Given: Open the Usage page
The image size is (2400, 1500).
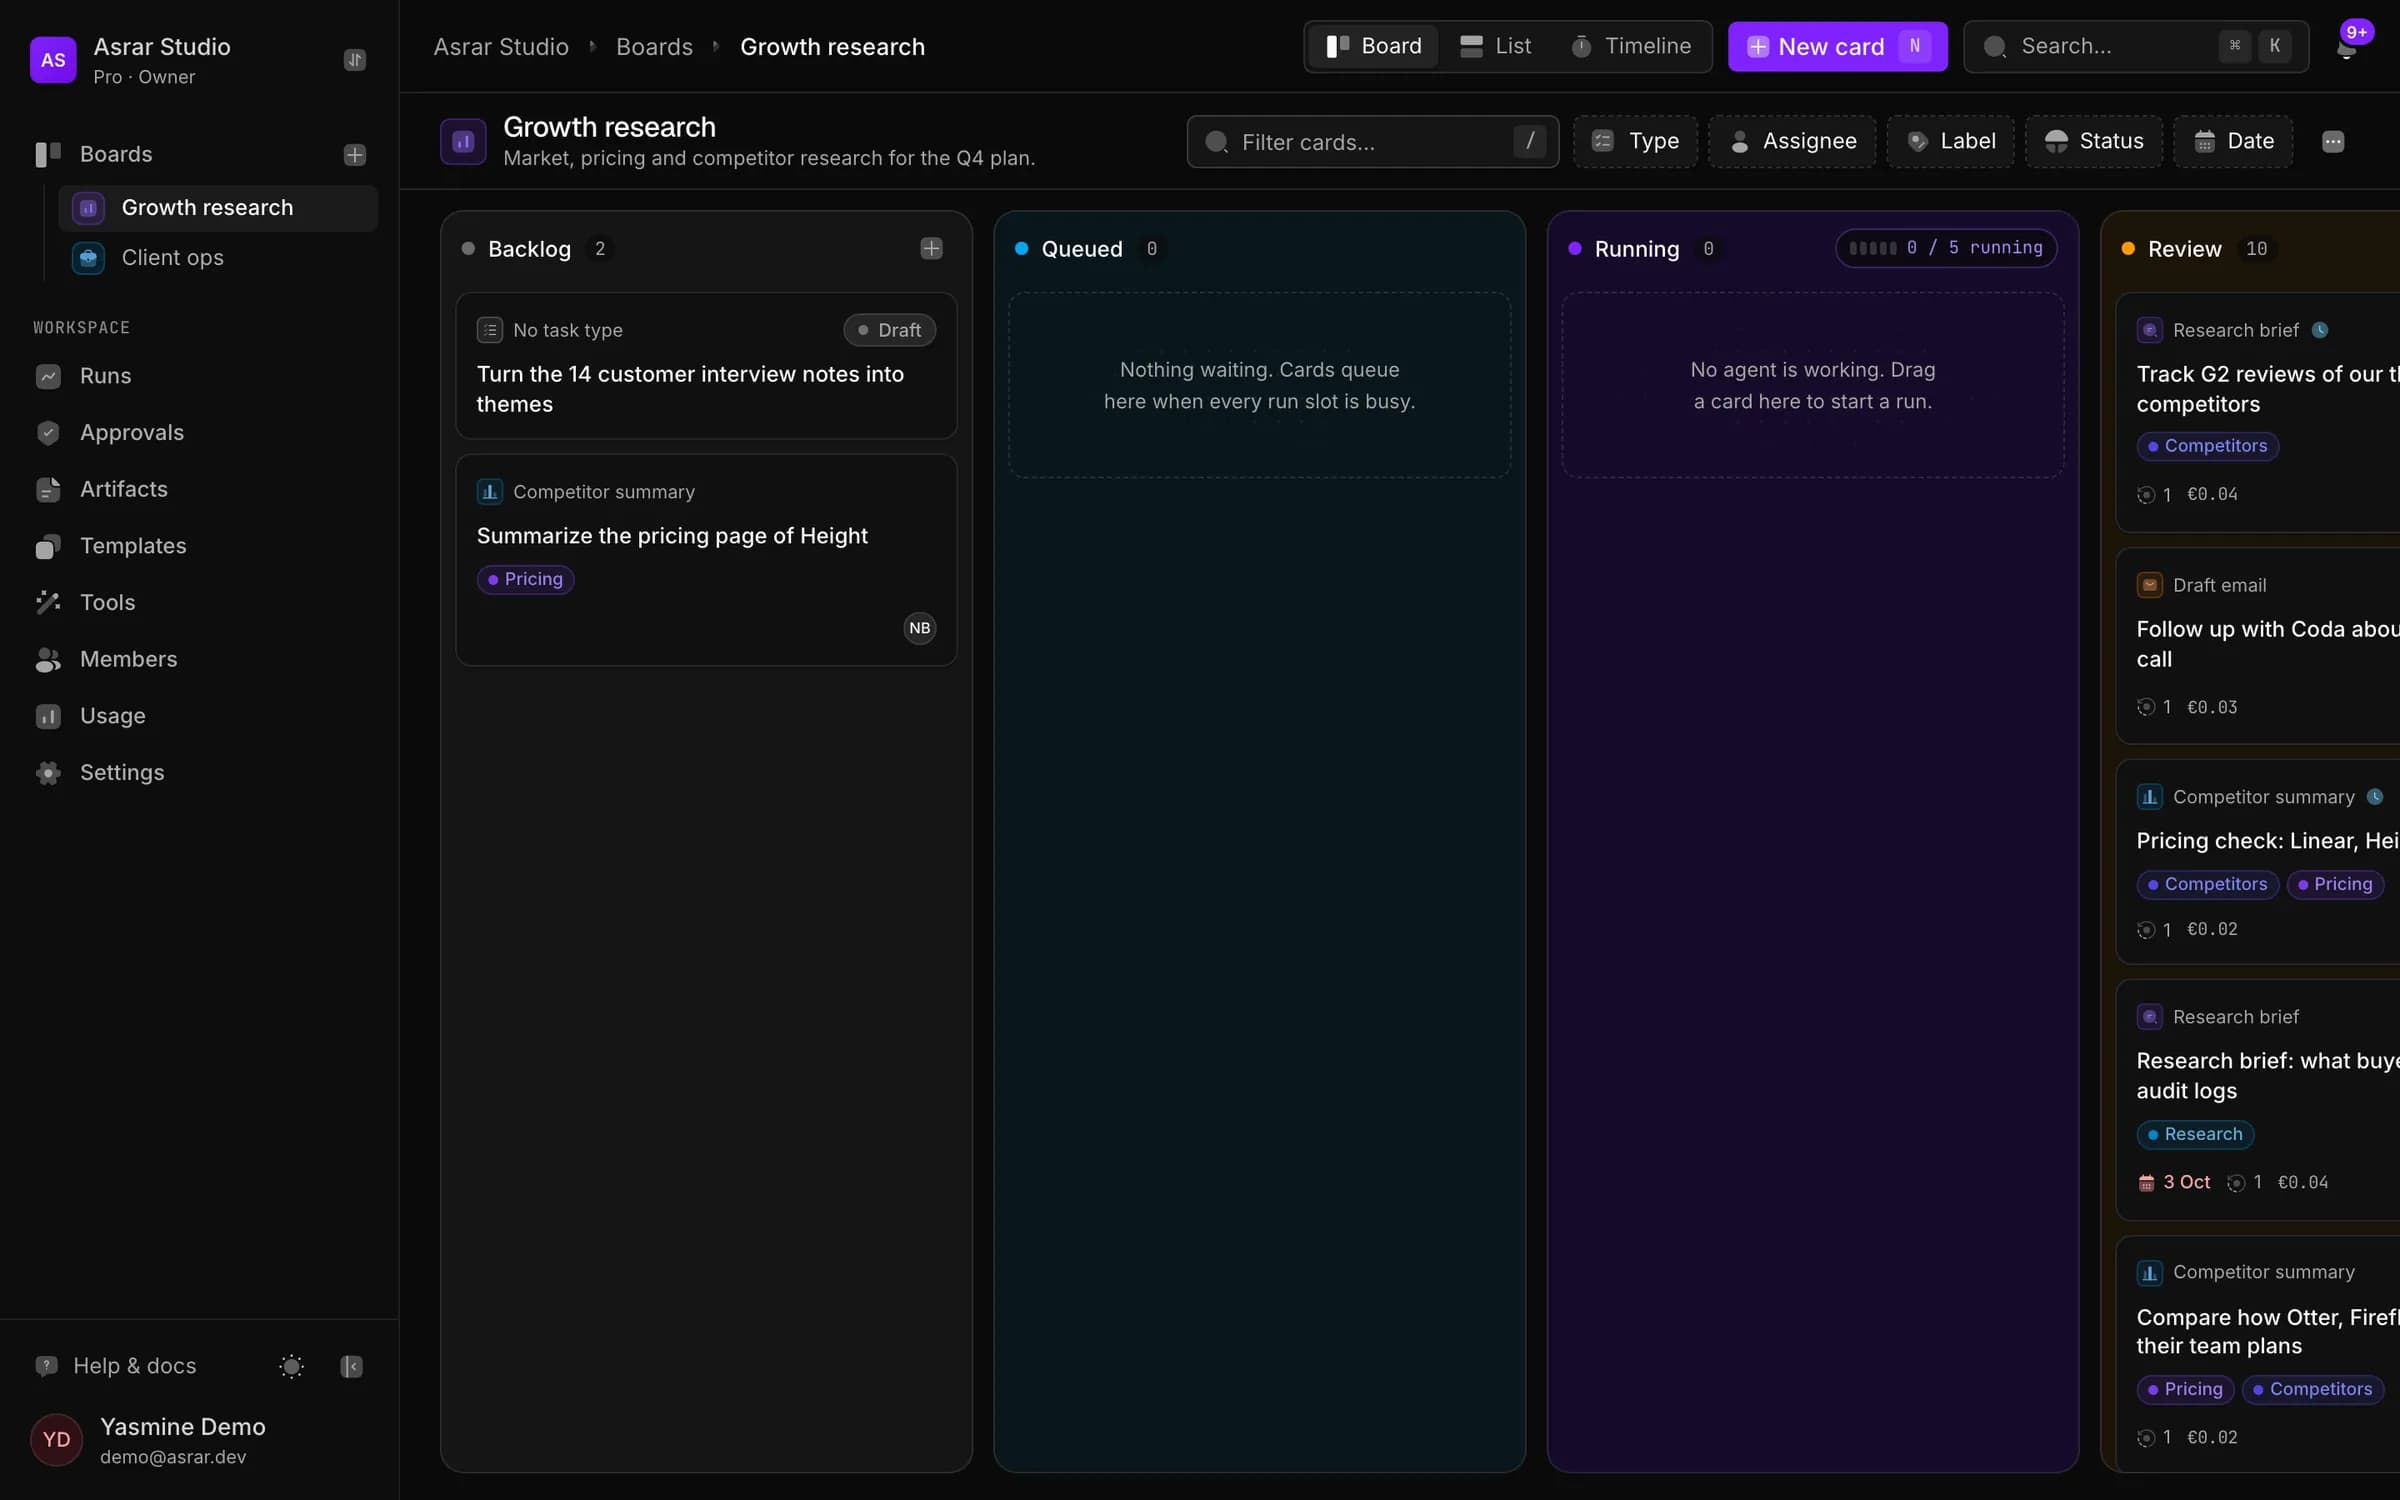Looking at the screenshot, I should coord(200,716).
